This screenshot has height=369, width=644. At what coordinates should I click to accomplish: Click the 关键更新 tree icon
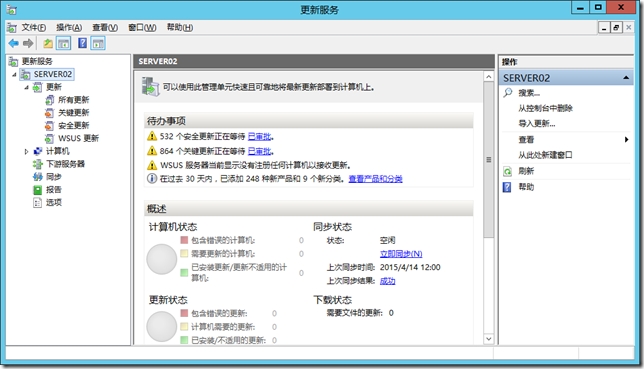pos(49,113)
